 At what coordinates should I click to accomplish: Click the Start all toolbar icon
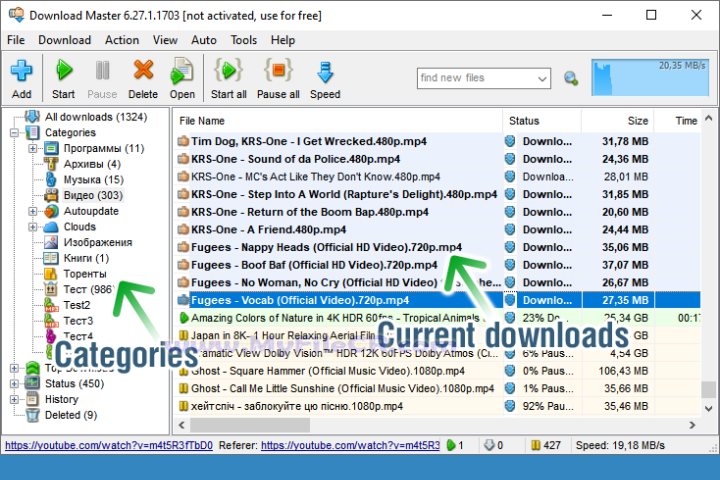228,70
